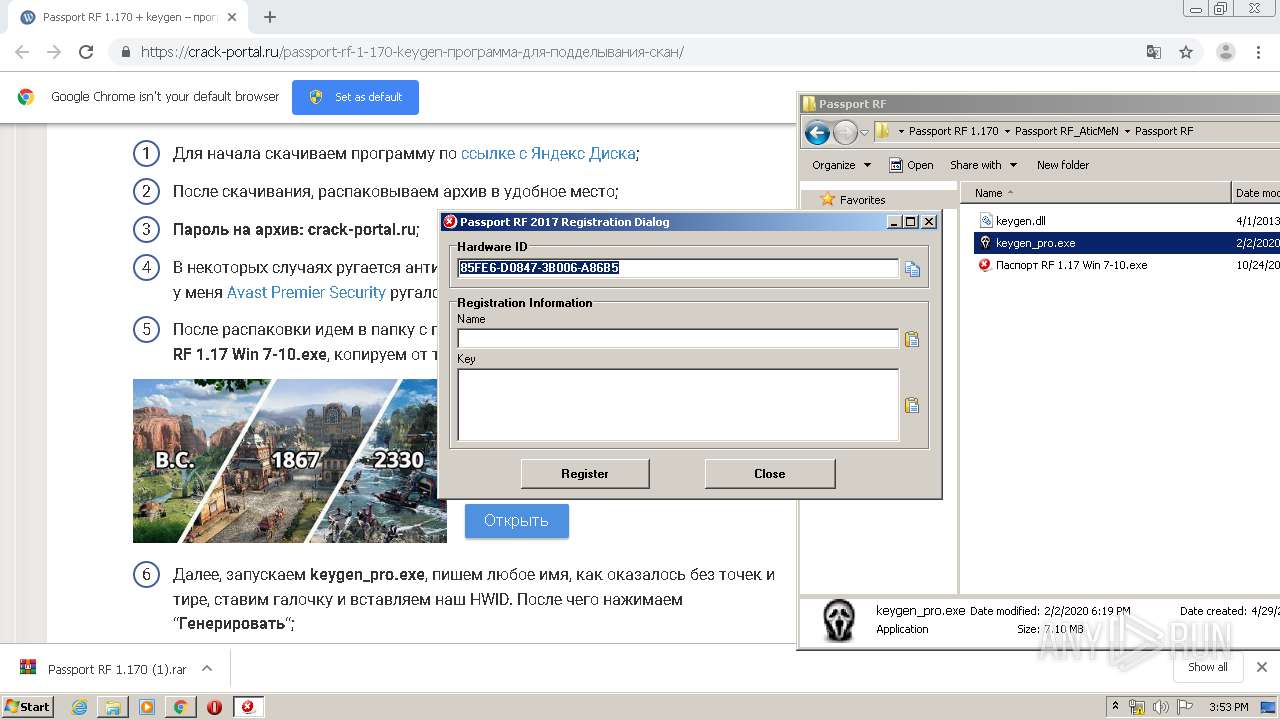Paste the key using the Key paste icon

pos(912,405)
